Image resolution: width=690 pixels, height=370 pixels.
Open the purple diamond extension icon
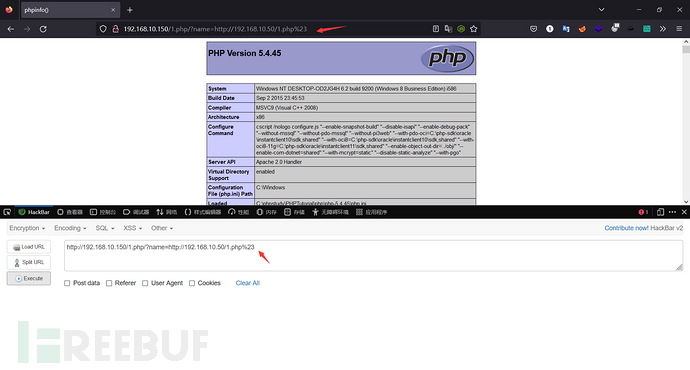tap(598, 29)
